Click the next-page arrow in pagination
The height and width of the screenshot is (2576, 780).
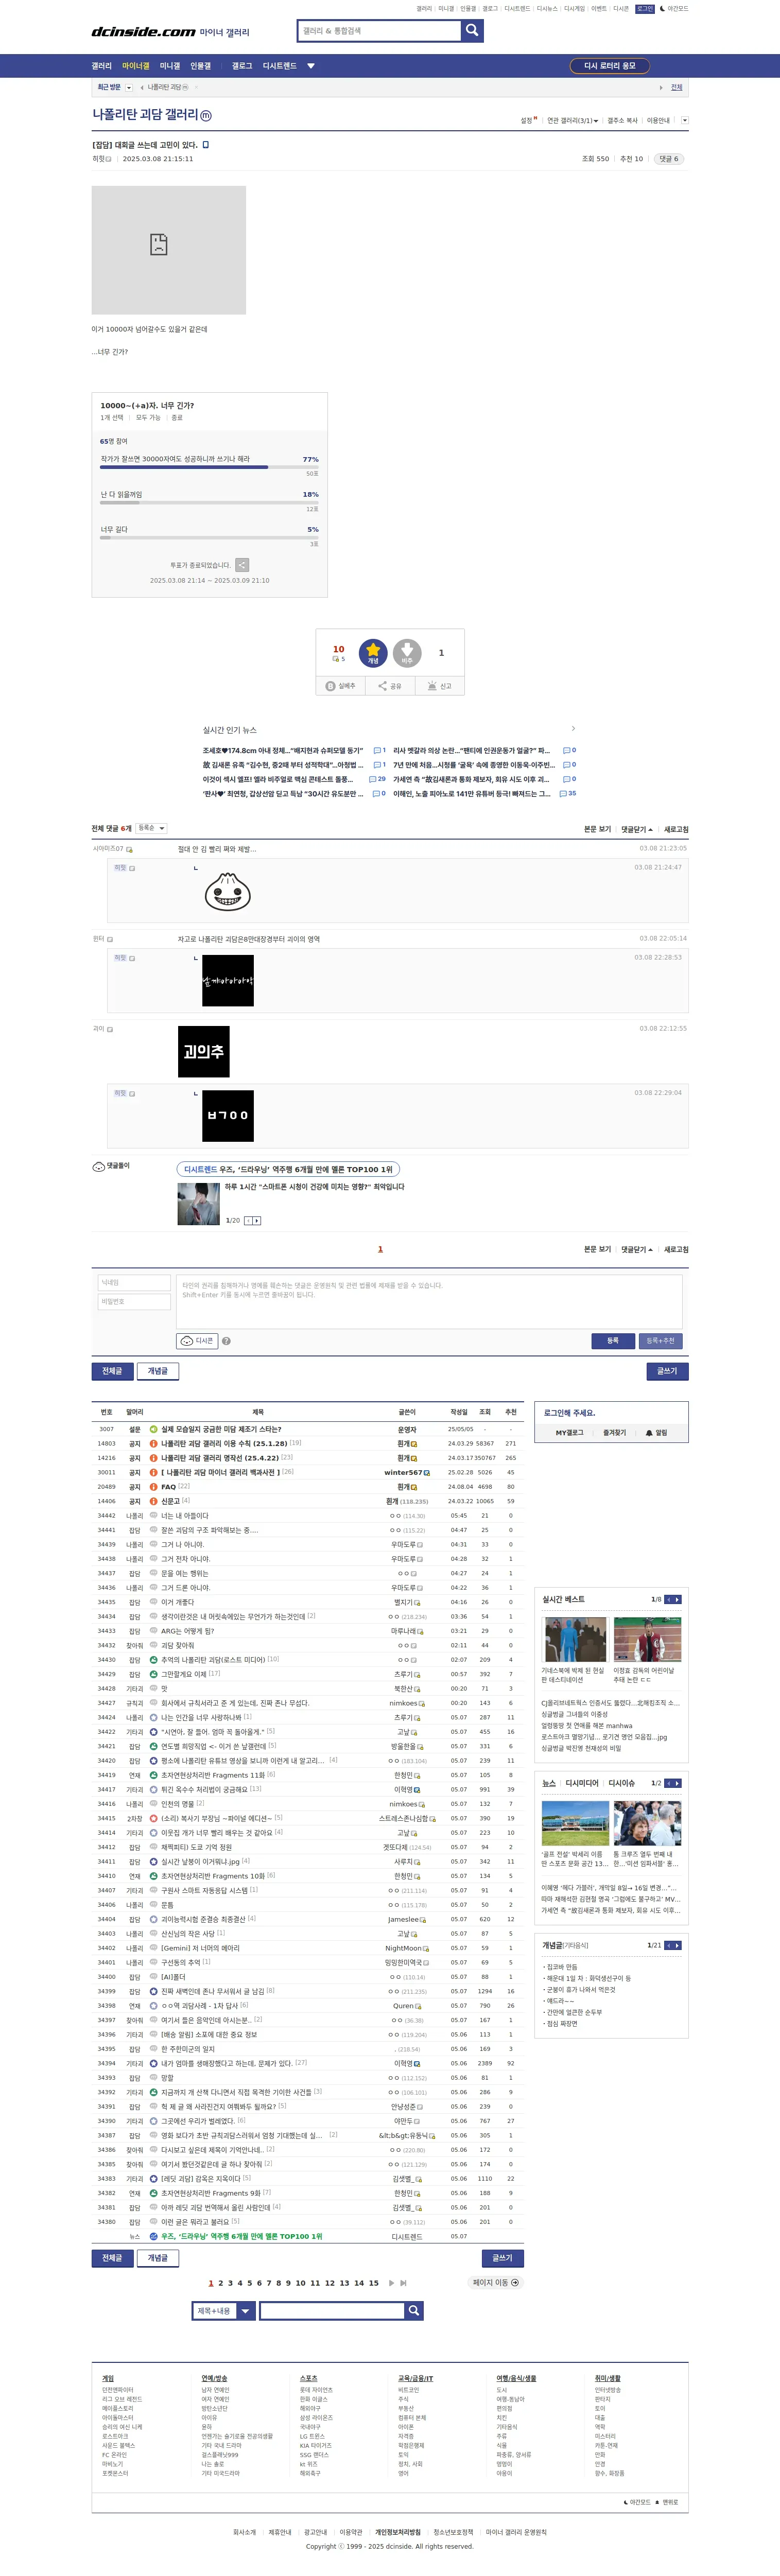pos(391,2283)
